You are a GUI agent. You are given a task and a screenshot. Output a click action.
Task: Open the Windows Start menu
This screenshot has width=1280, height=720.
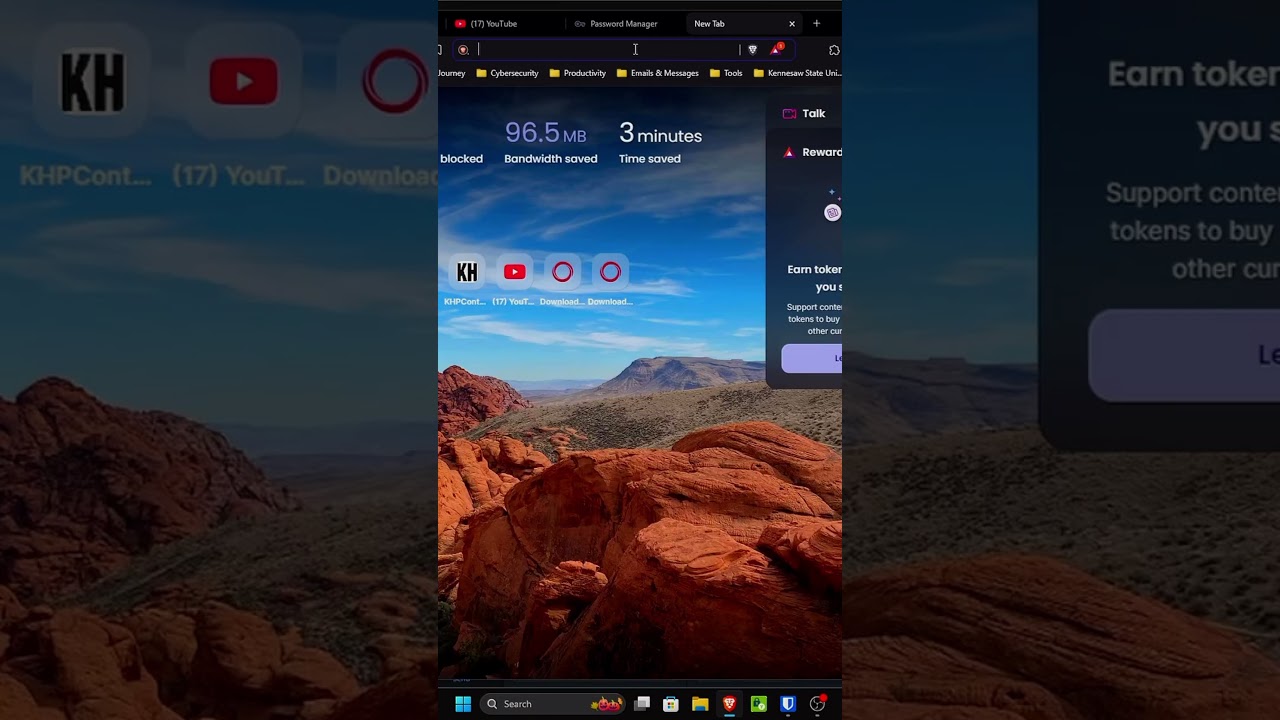click(463, 704)
